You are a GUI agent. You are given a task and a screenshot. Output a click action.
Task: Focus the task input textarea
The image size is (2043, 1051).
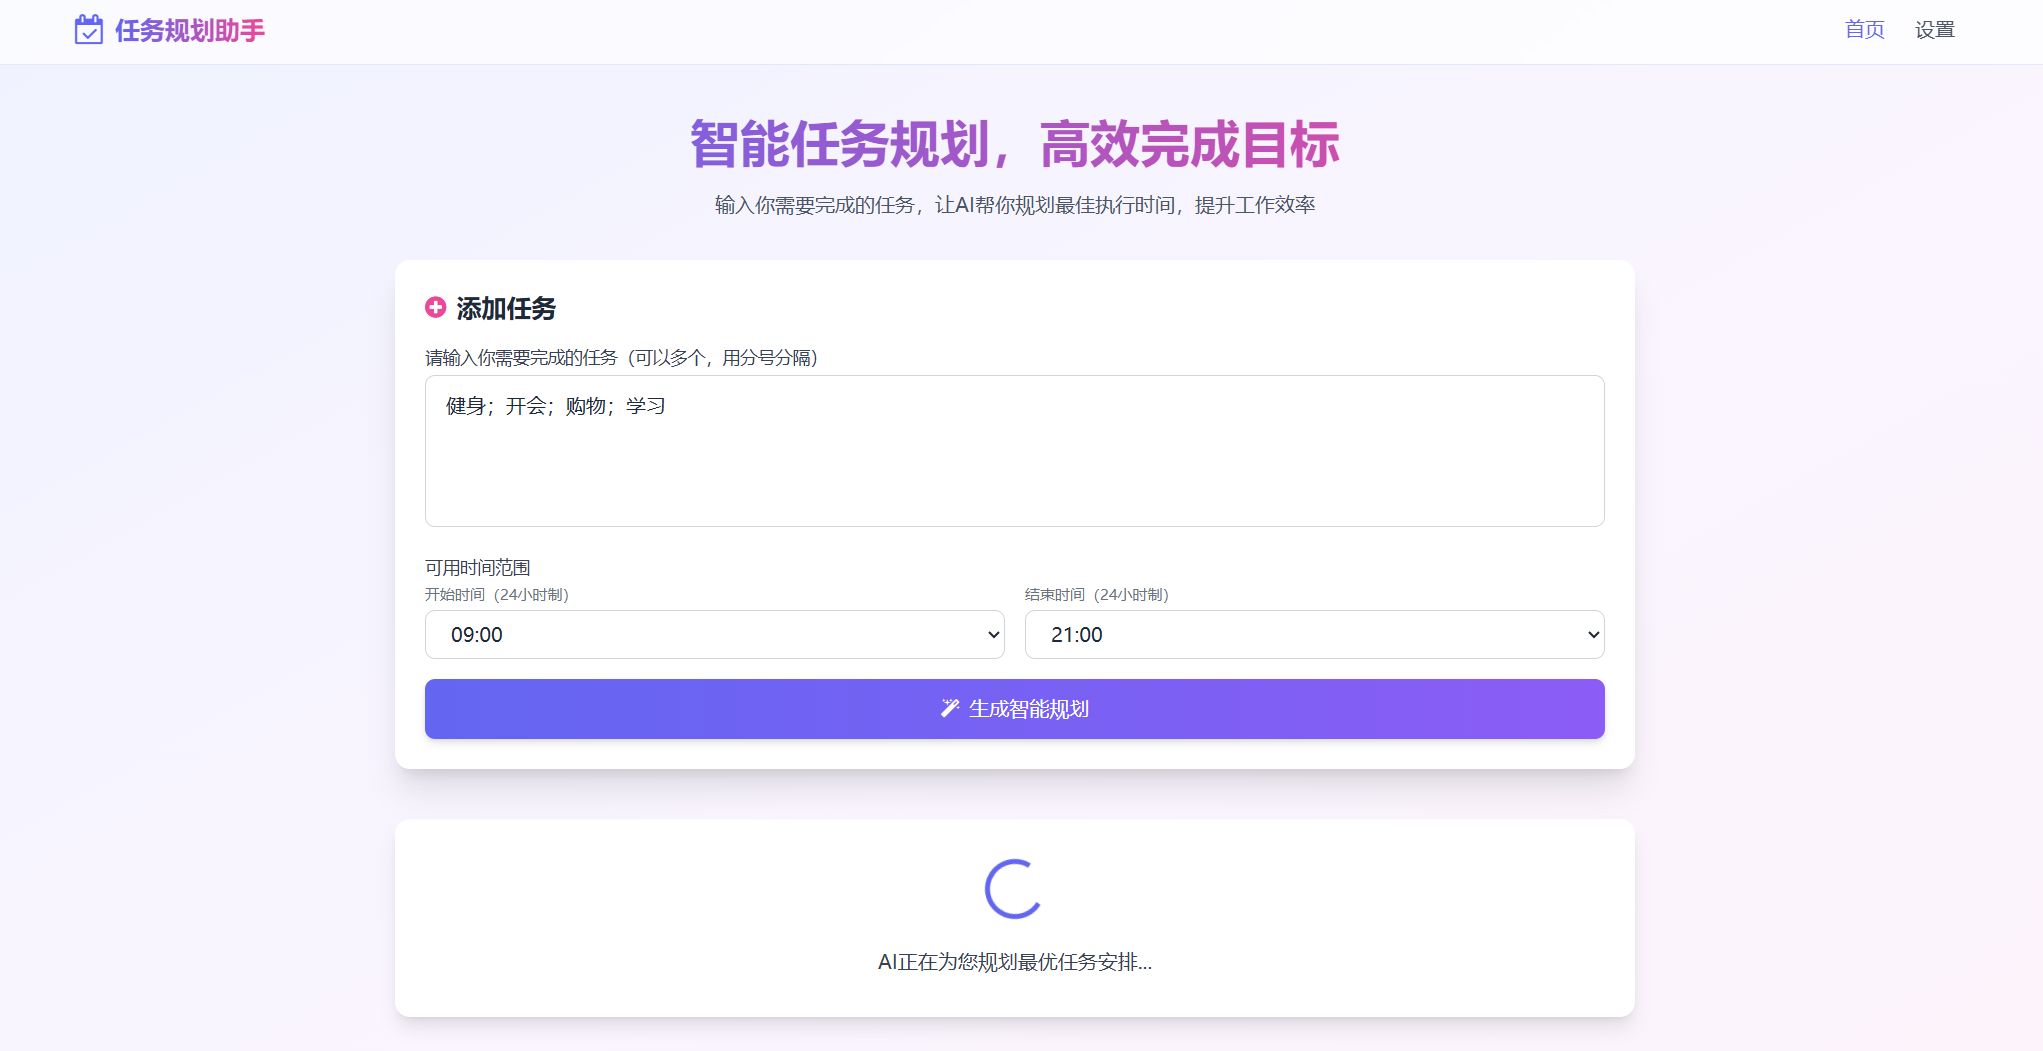click(1014, 451)
